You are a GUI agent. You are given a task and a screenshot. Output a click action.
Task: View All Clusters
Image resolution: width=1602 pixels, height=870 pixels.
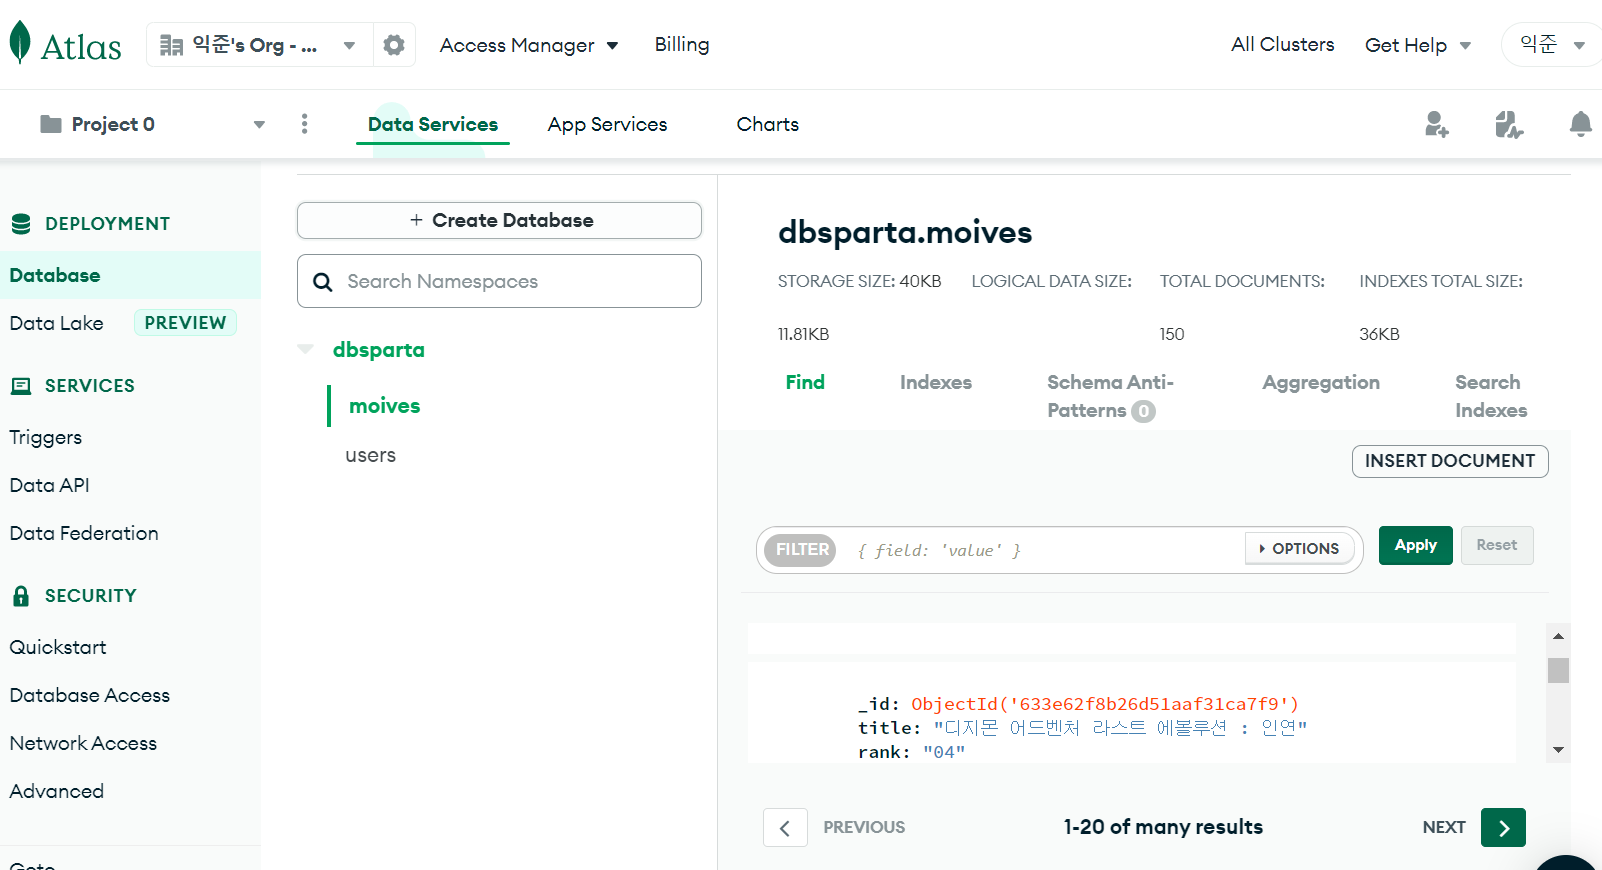coord(1283,45)
